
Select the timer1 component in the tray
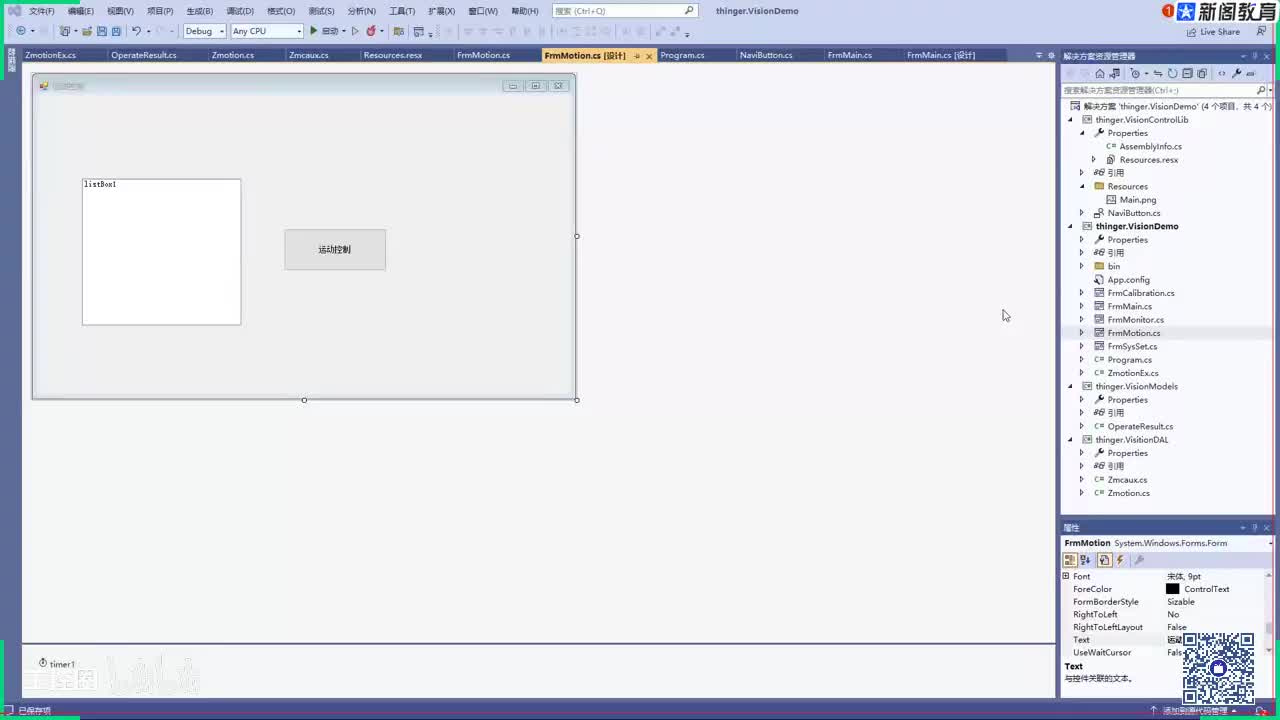[57, 664]
